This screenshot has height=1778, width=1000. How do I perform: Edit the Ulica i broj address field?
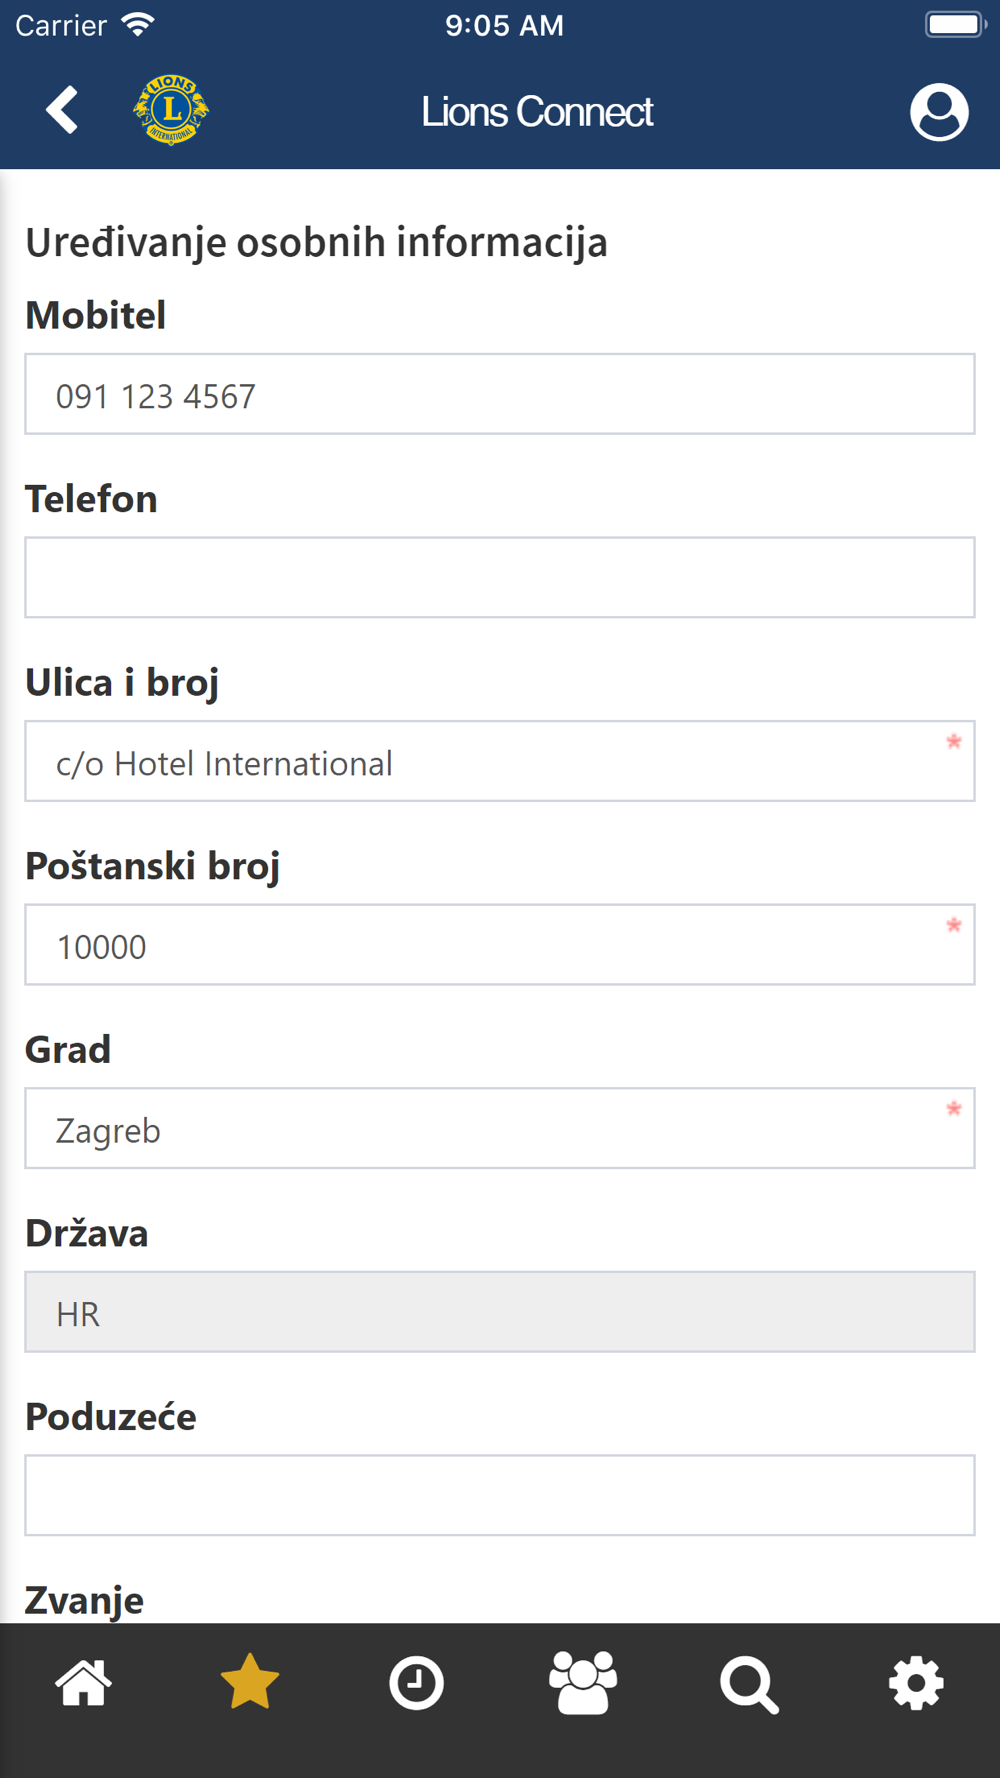(x=500, y=761)
